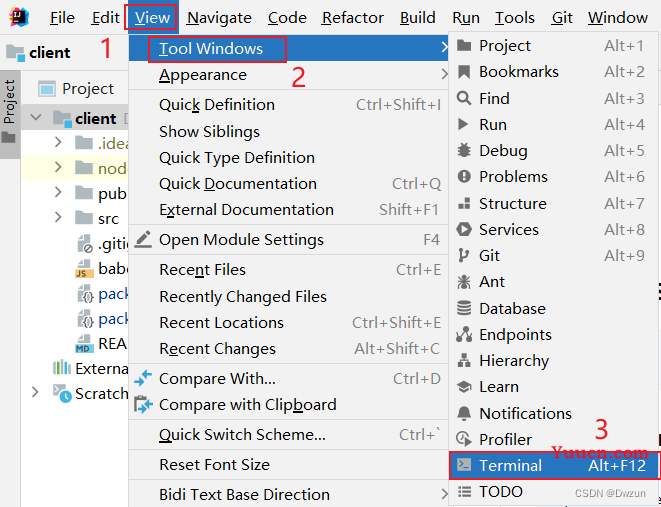
Task: Click the External Libraries bars icon
Action: coord(62,368)
